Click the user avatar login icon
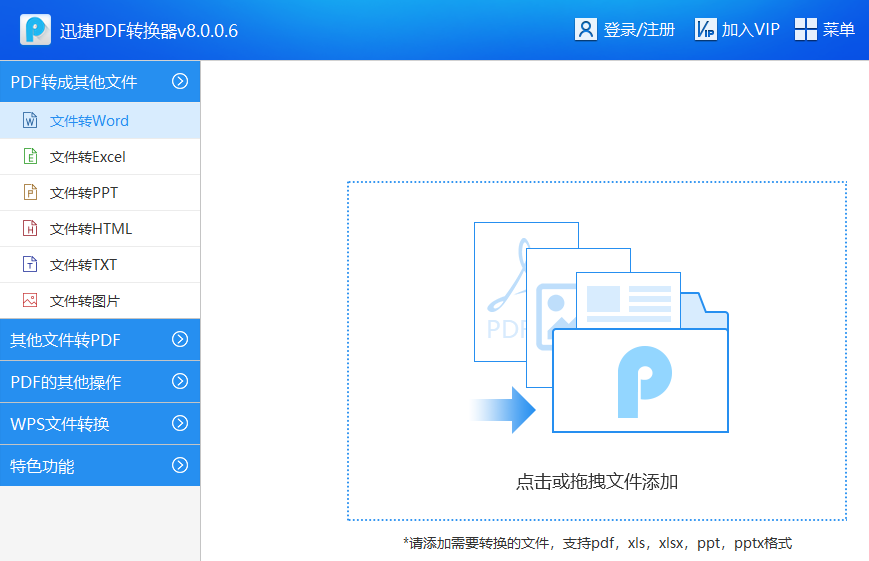Image resolution: width=869 pixels, height=561 pixels. pos(586,29)
